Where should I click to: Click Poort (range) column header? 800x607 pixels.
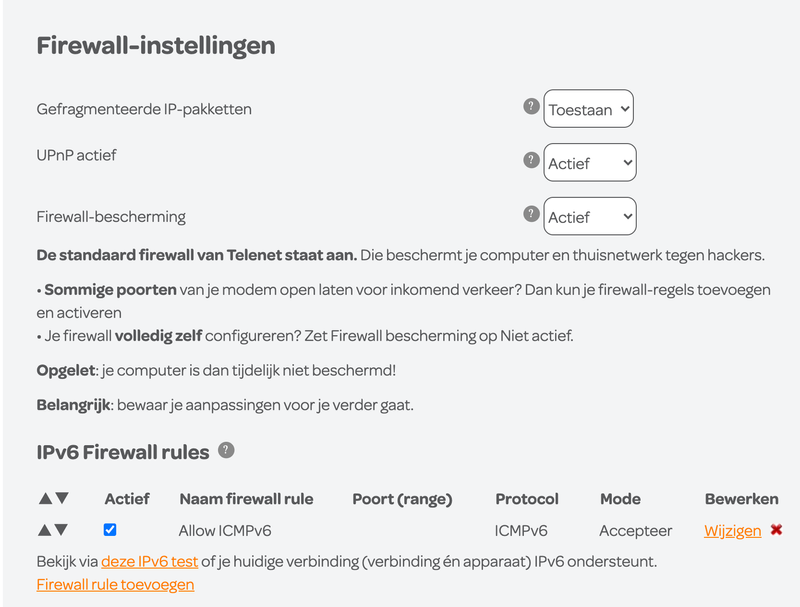(403, 499)
